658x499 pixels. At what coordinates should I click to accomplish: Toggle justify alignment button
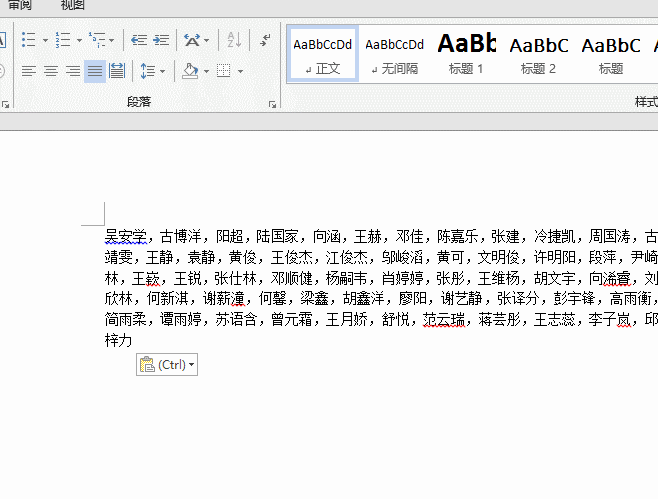95,71
